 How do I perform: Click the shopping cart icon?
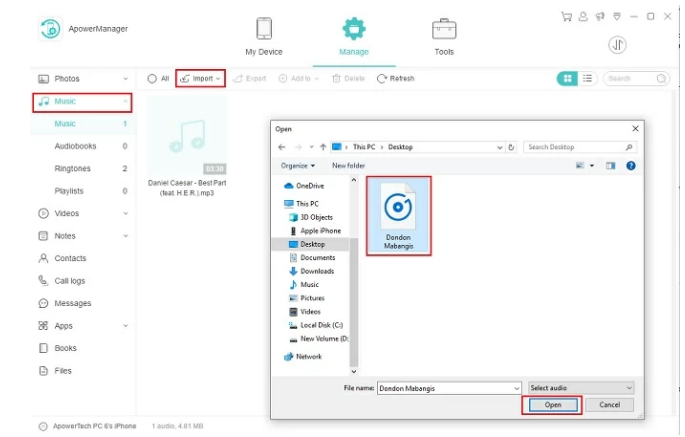(x=566, y=16)
